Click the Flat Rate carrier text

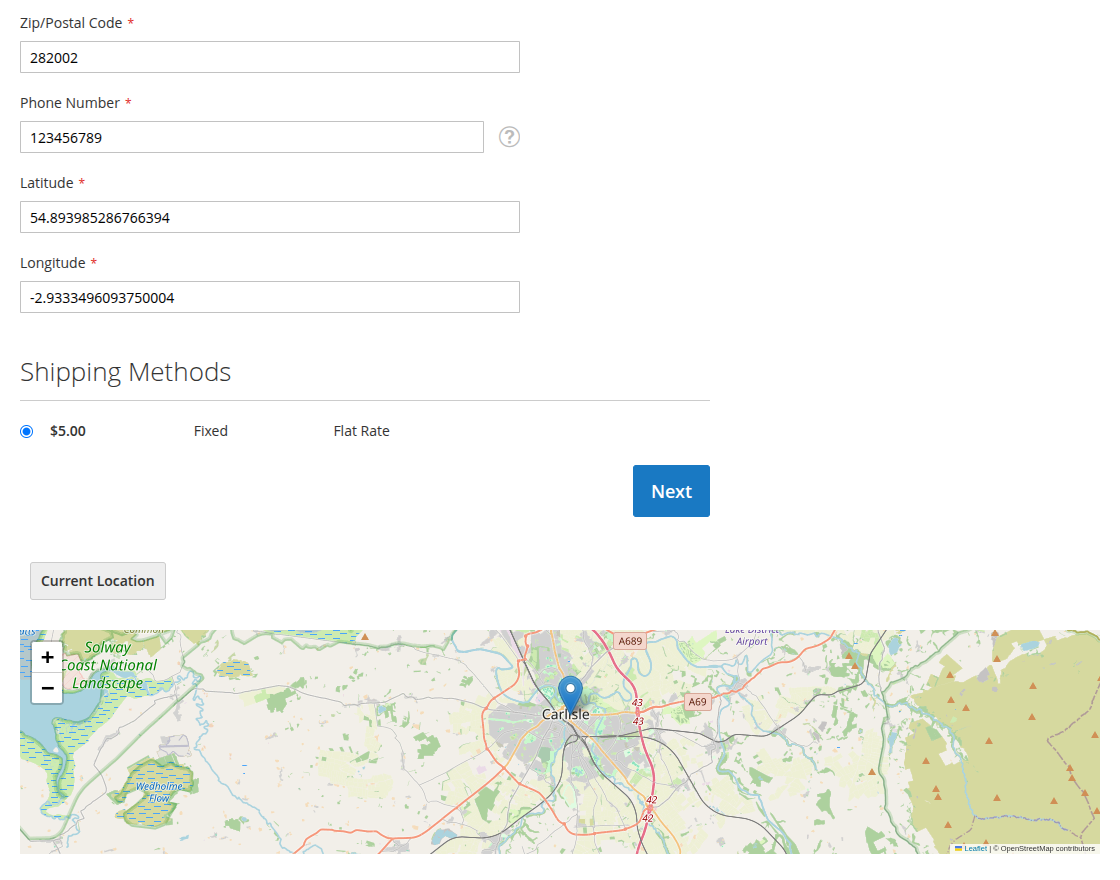pyautogui.click(x=361, y=431)
